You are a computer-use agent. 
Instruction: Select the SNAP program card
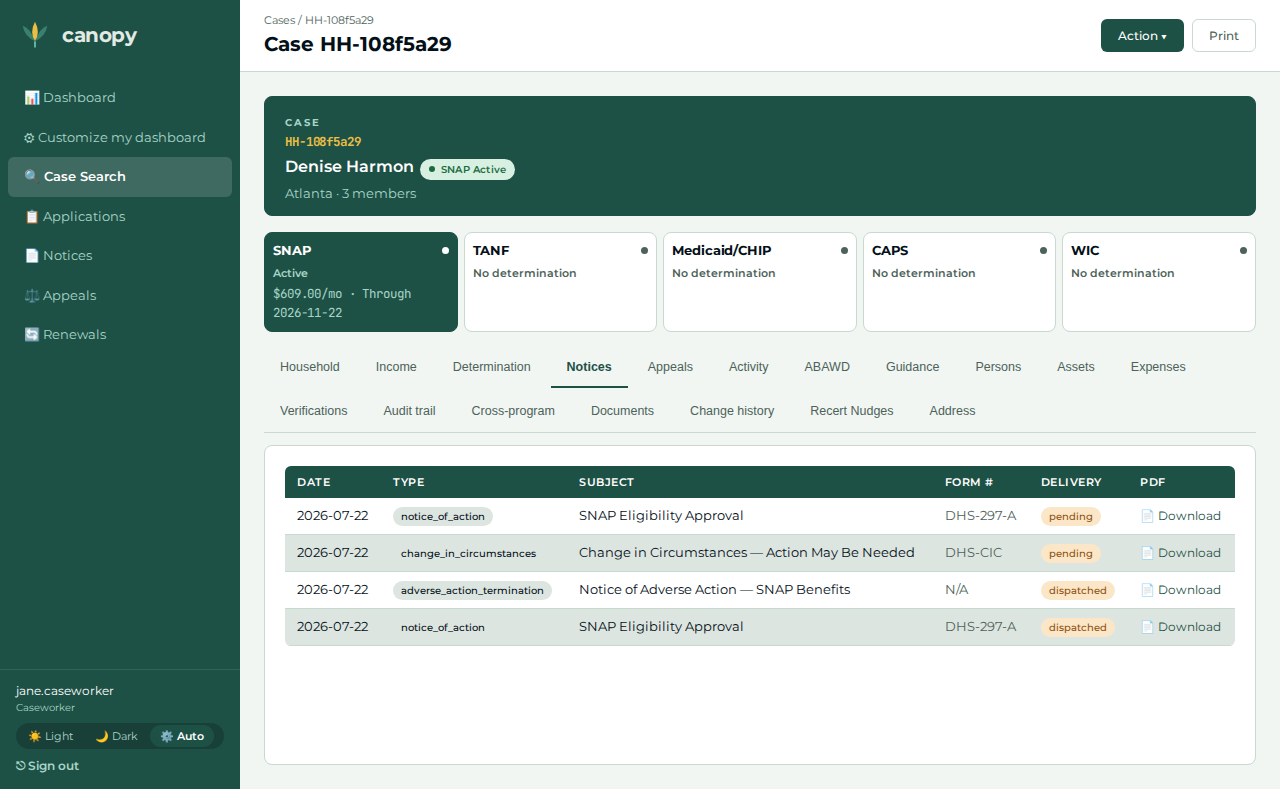pyautogui.click(x=361, y=282)
